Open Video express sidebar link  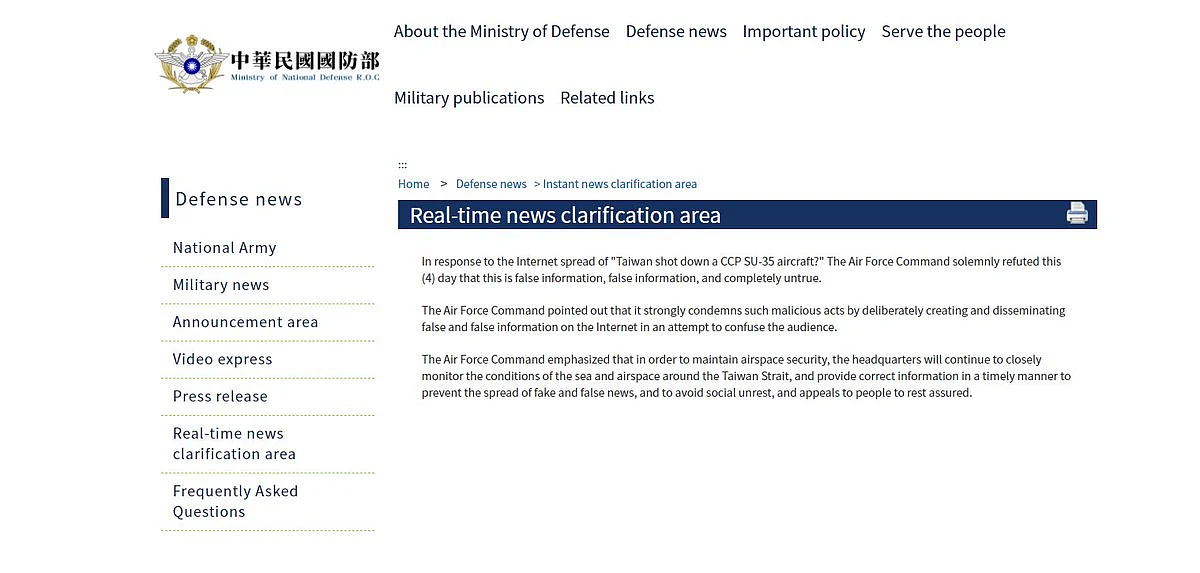[x=222, y=359]
